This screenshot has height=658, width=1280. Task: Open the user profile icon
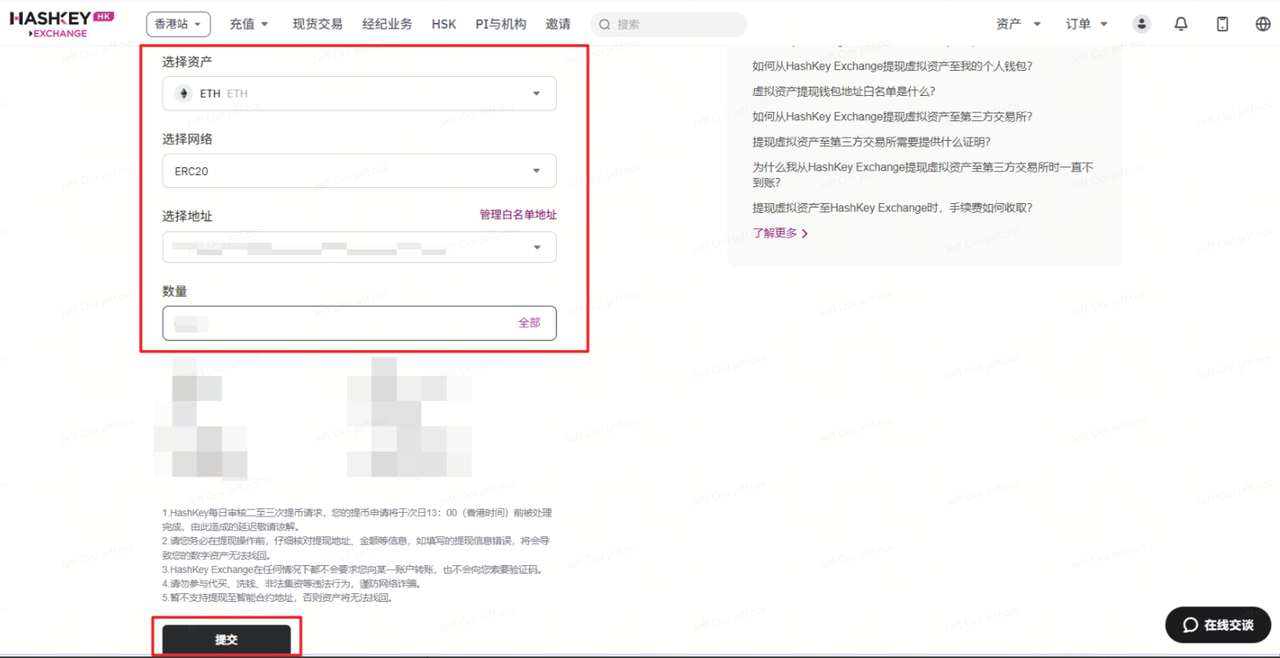(x=1141, y=24)
